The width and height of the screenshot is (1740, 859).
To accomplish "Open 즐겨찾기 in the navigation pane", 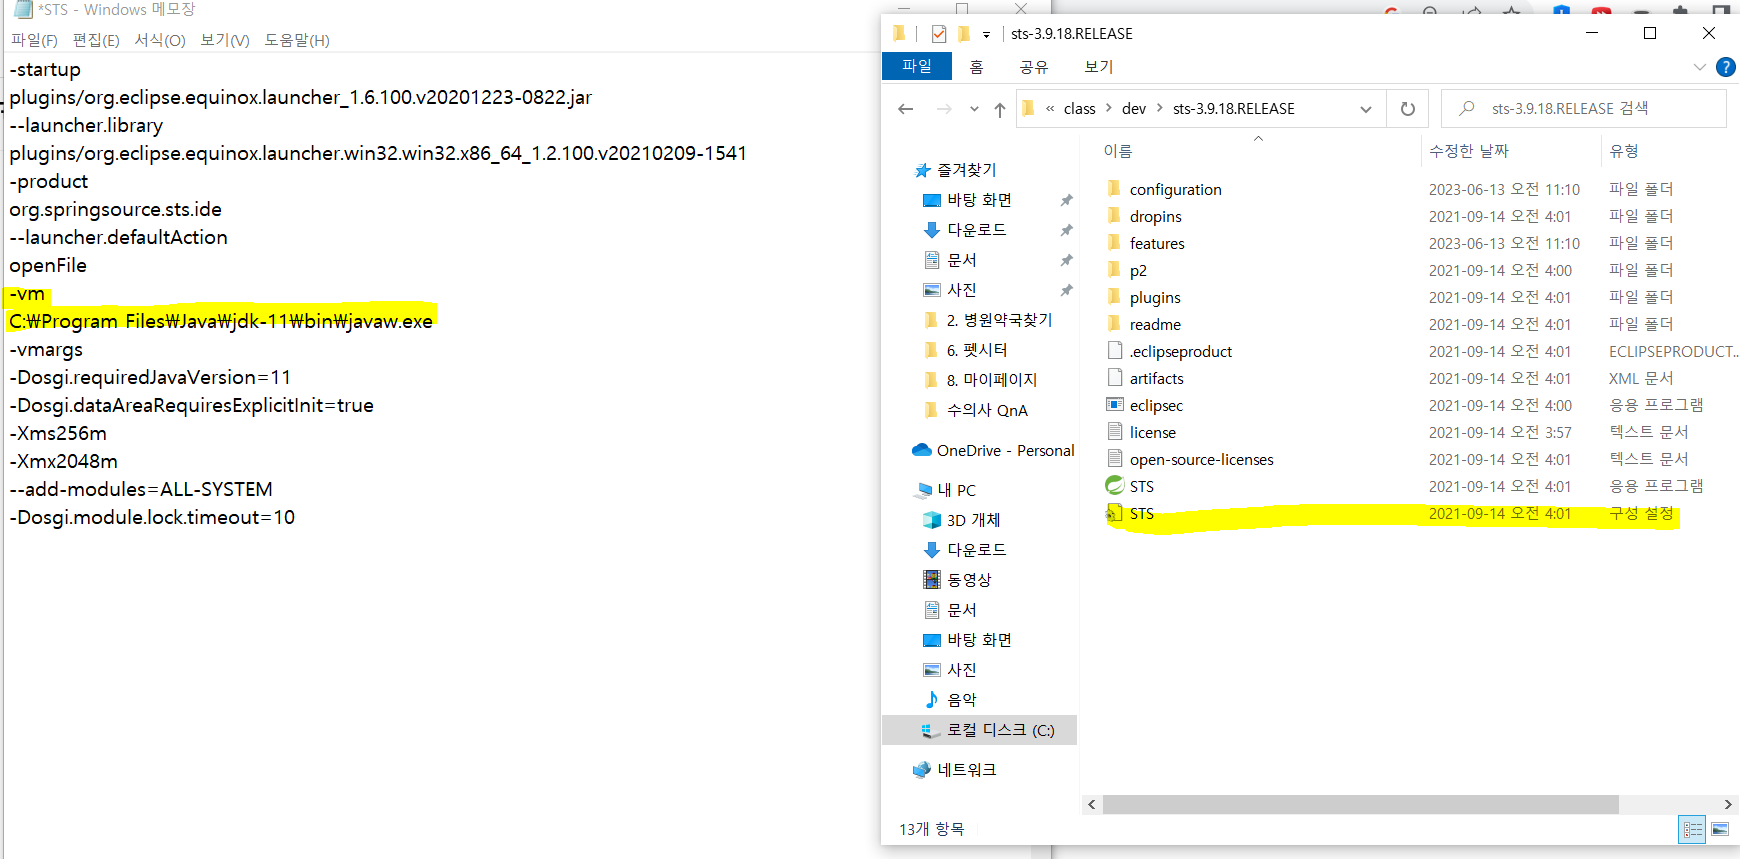I will click(x=966, y=170).
